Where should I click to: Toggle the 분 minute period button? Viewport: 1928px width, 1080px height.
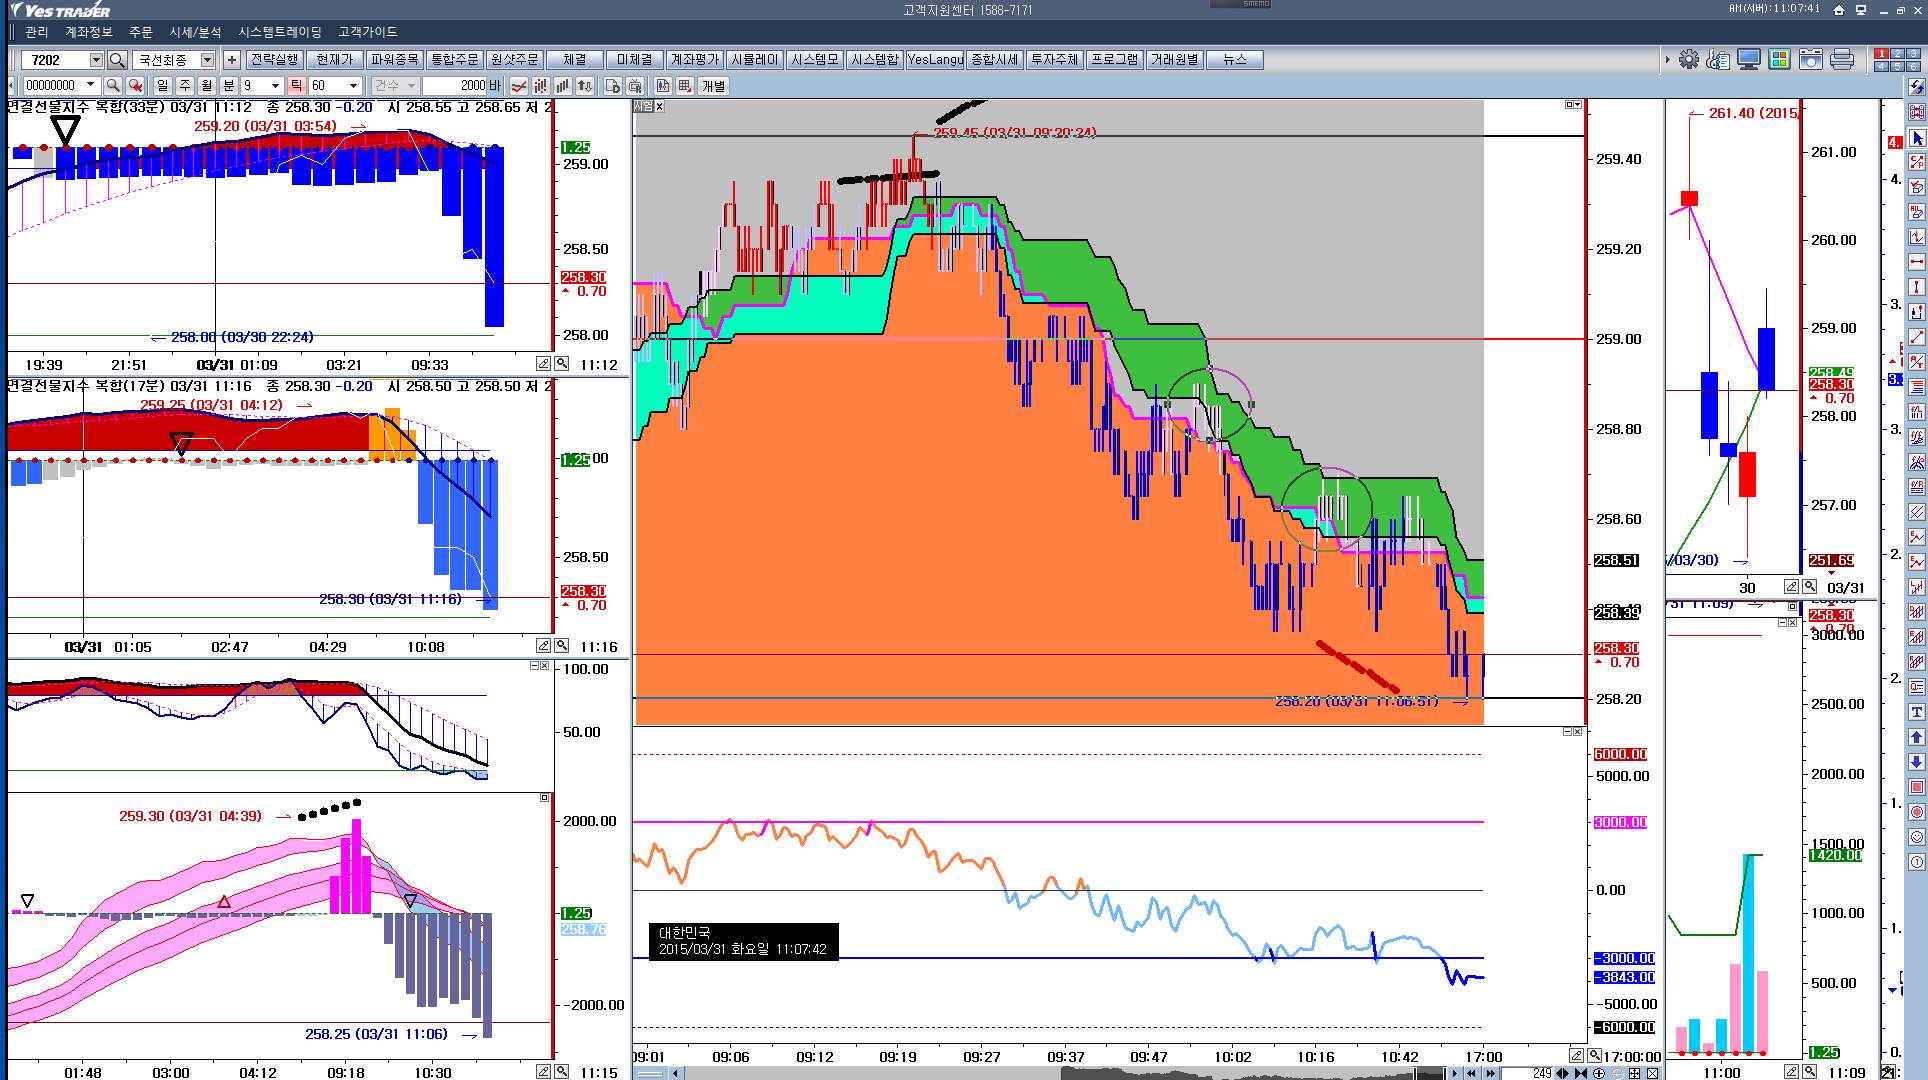(229, 86)
